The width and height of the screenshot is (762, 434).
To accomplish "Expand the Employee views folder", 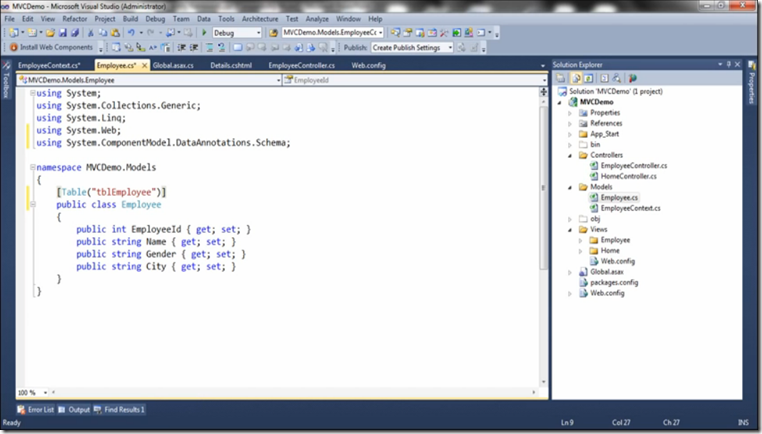I will [x=580, y=240].
